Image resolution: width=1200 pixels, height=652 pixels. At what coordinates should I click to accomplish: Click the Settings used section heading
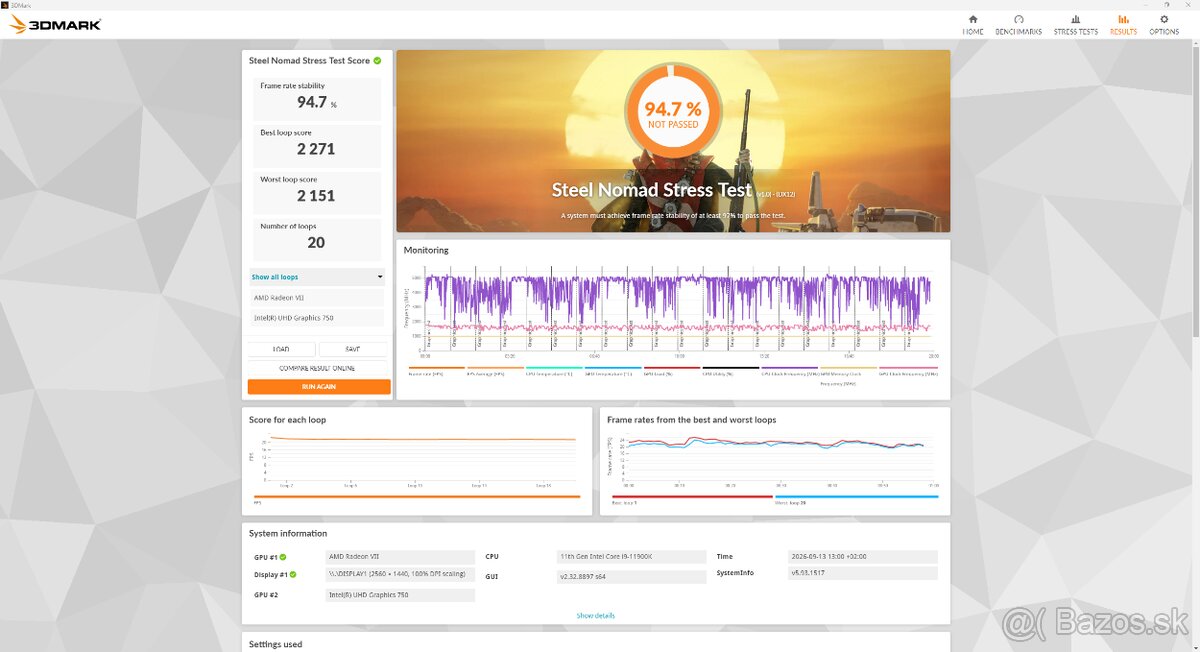[276, 644]
